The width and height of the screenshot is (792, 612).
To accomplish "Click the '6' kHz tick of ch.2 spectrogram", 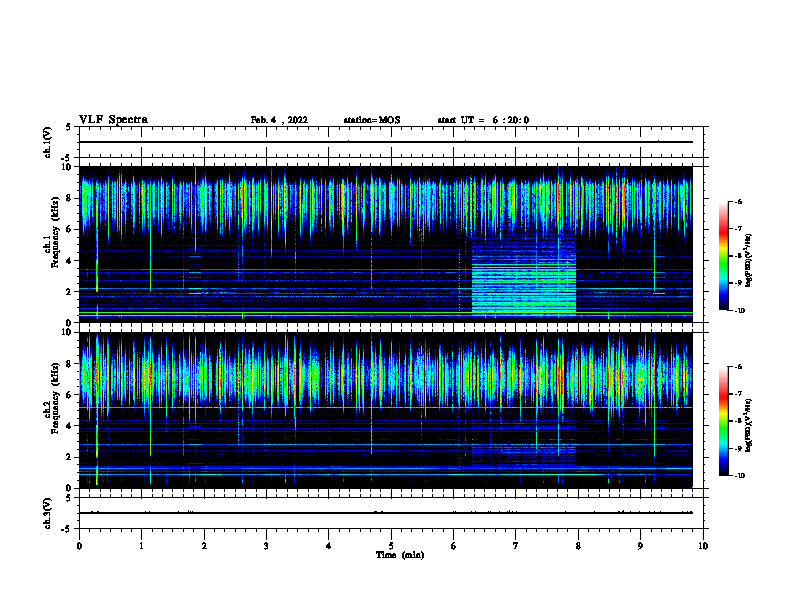I will (70, 395).
